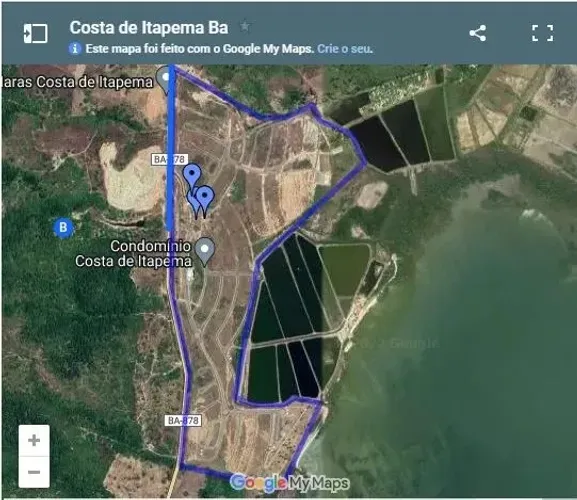Select the topmost blue map pin
This screenshot has width=577, height=500.
click(x=192, y=175)
